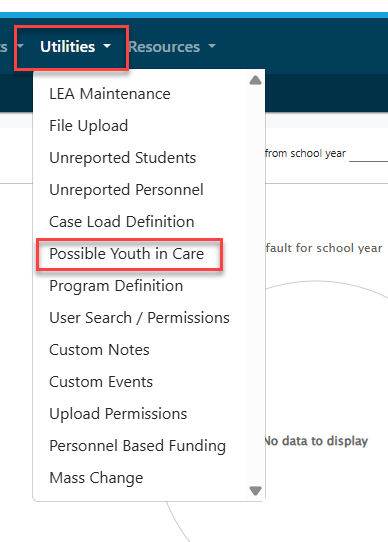Choose Possible Youth in Care

127,254
